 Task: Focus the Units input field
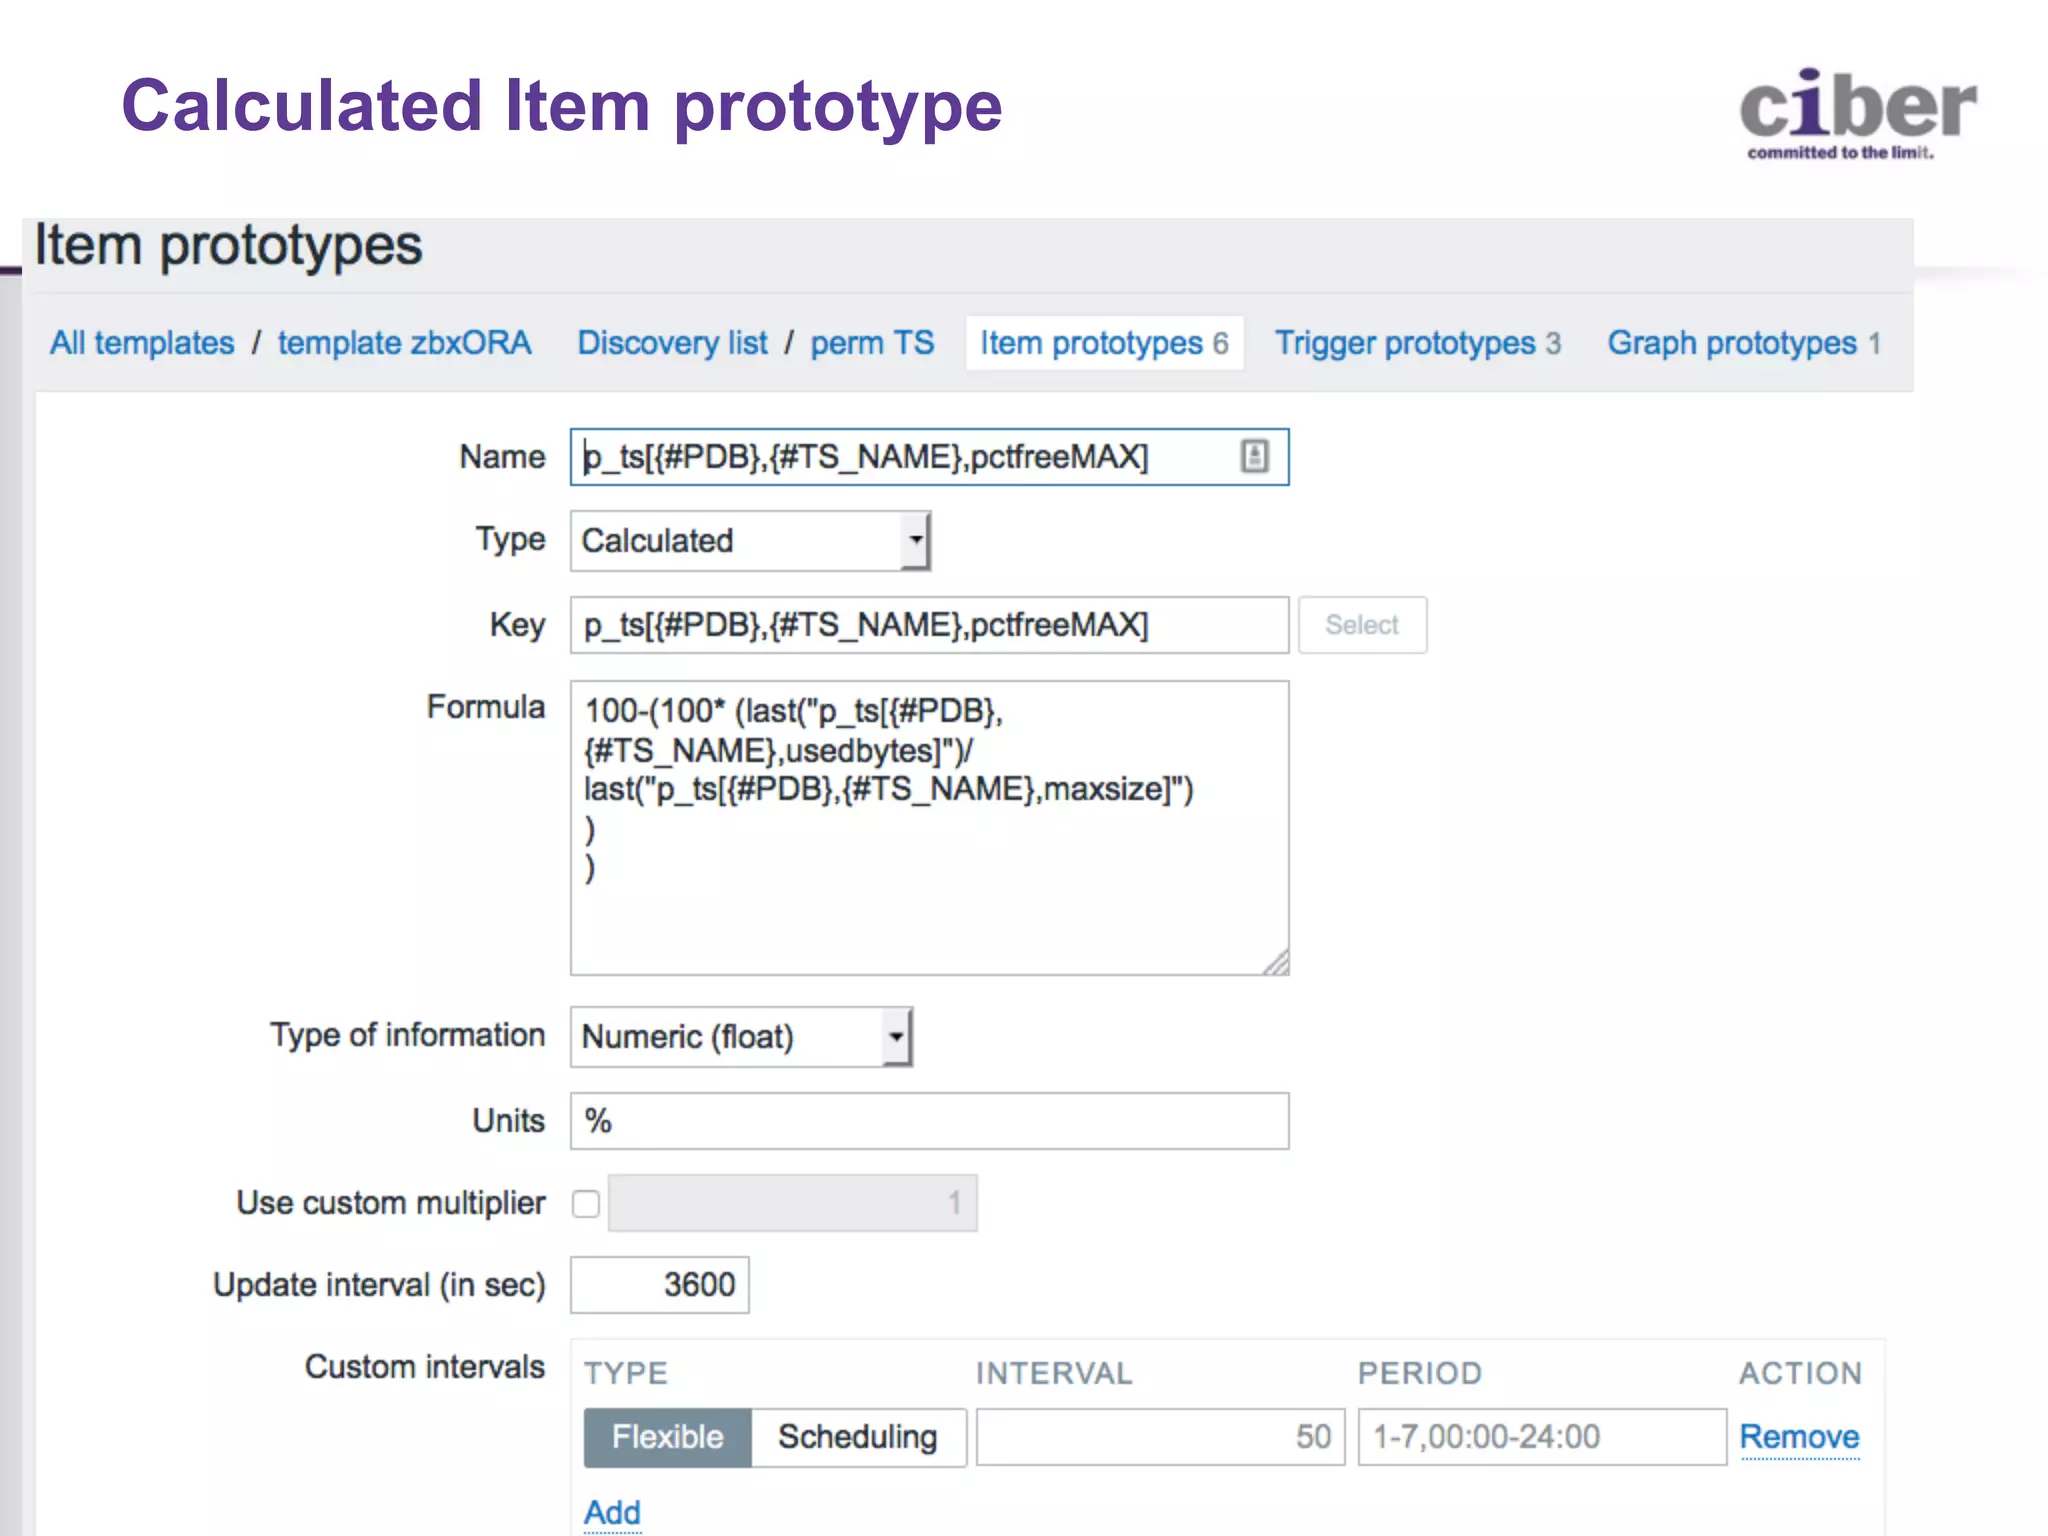929,1121
